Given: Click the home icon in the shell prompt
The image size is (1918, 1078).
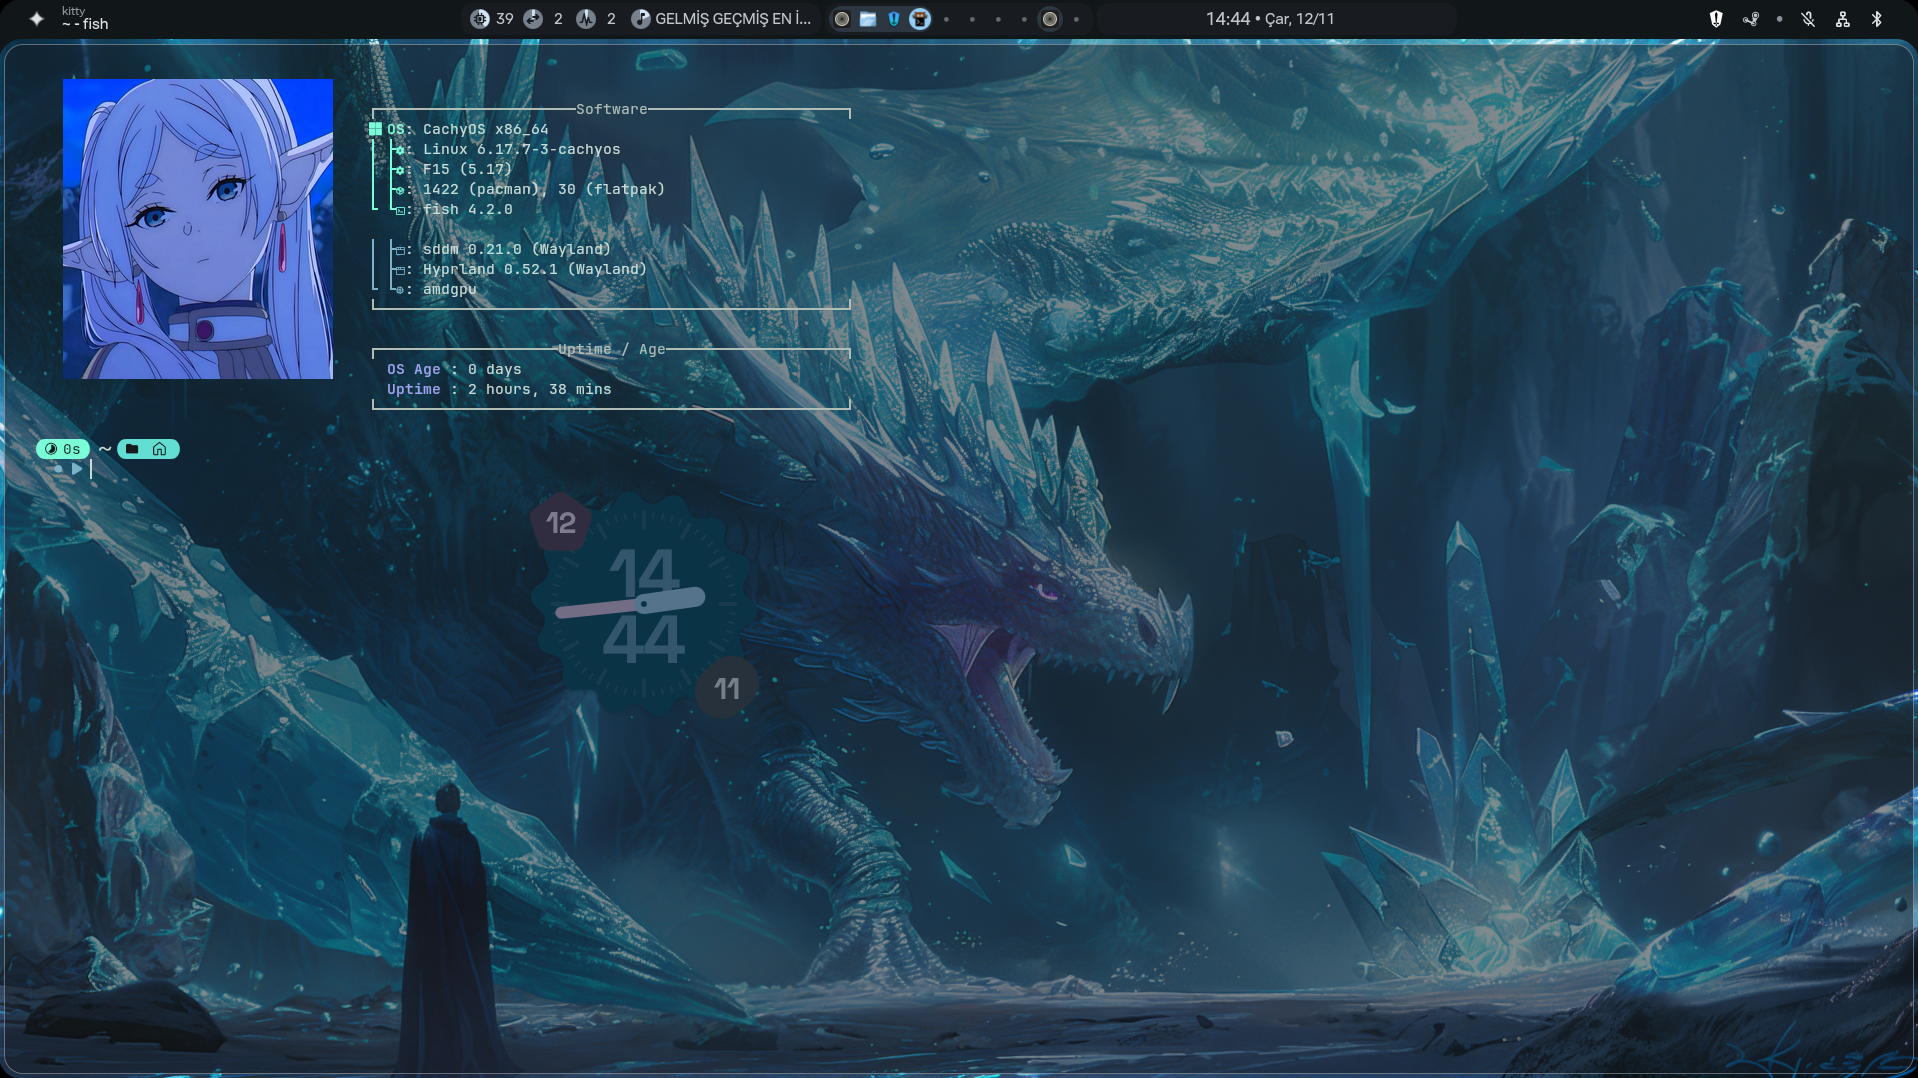Looking at the screenshot, I should coord(159,449).
